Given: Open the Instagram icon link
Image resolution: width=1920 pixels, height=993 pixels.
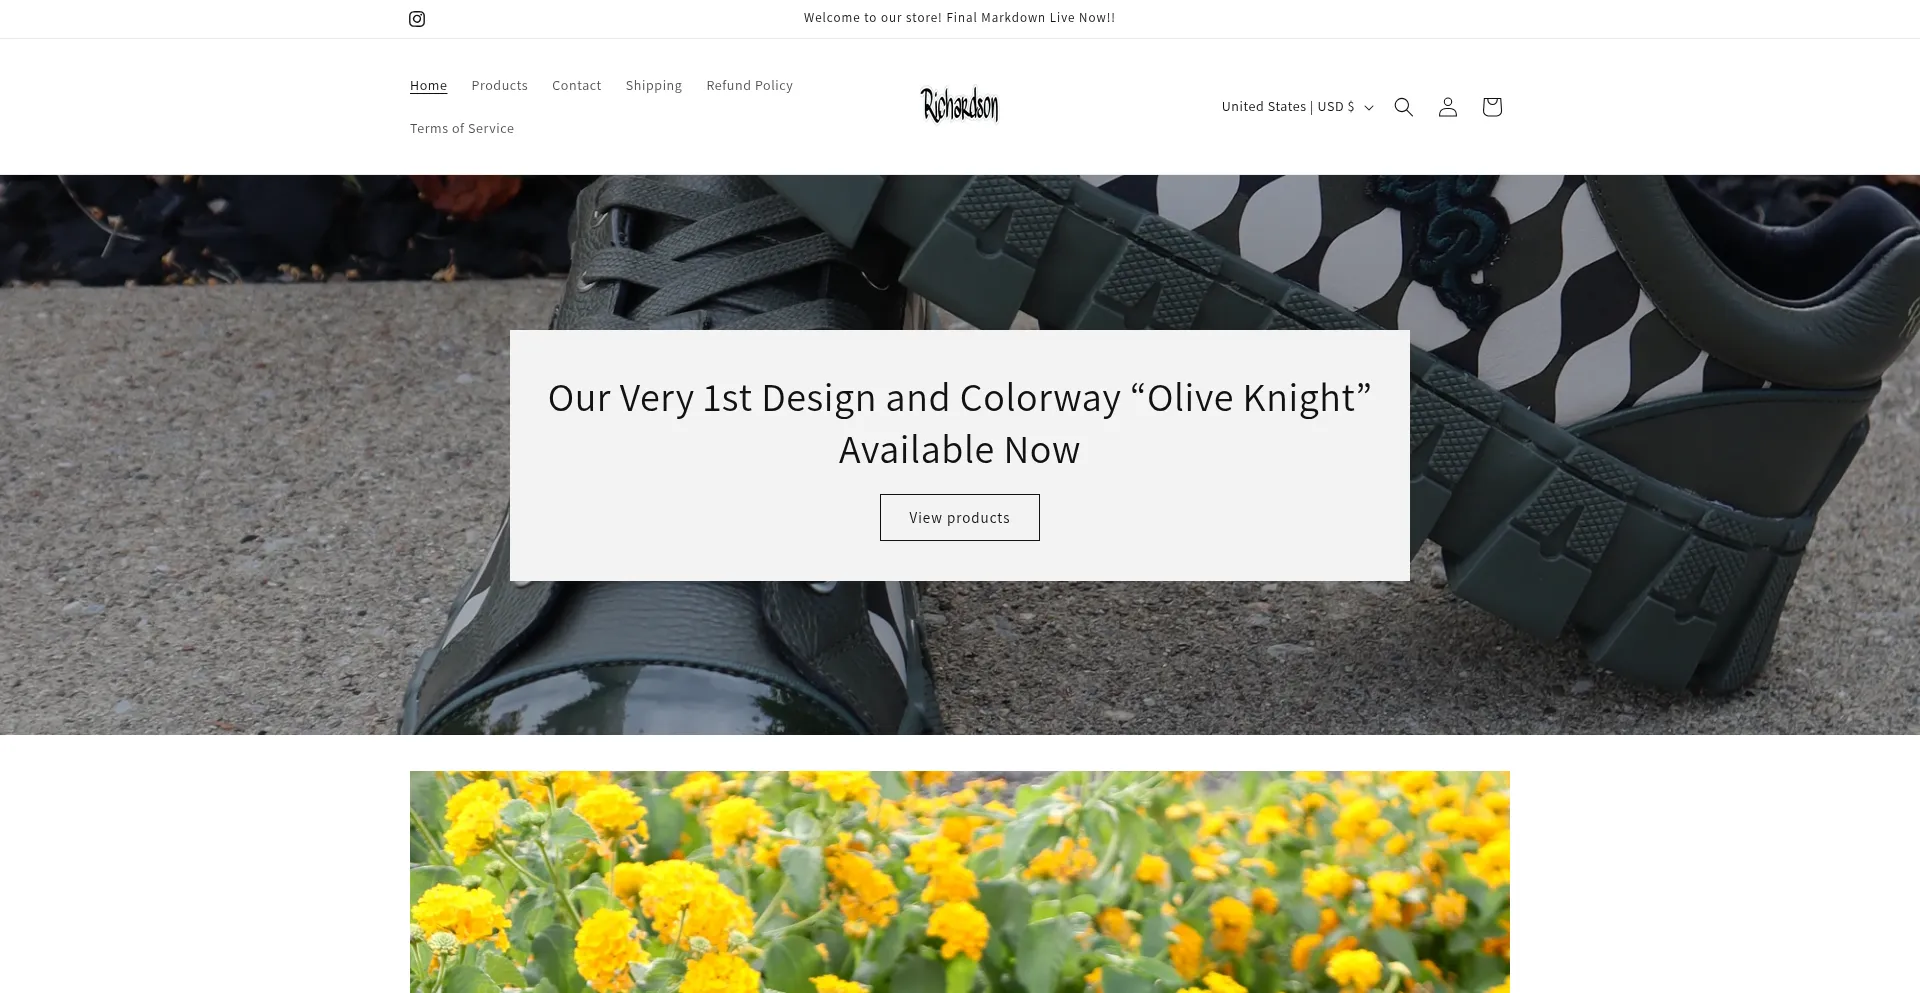Looking at the screenshot, I should 417,19.
